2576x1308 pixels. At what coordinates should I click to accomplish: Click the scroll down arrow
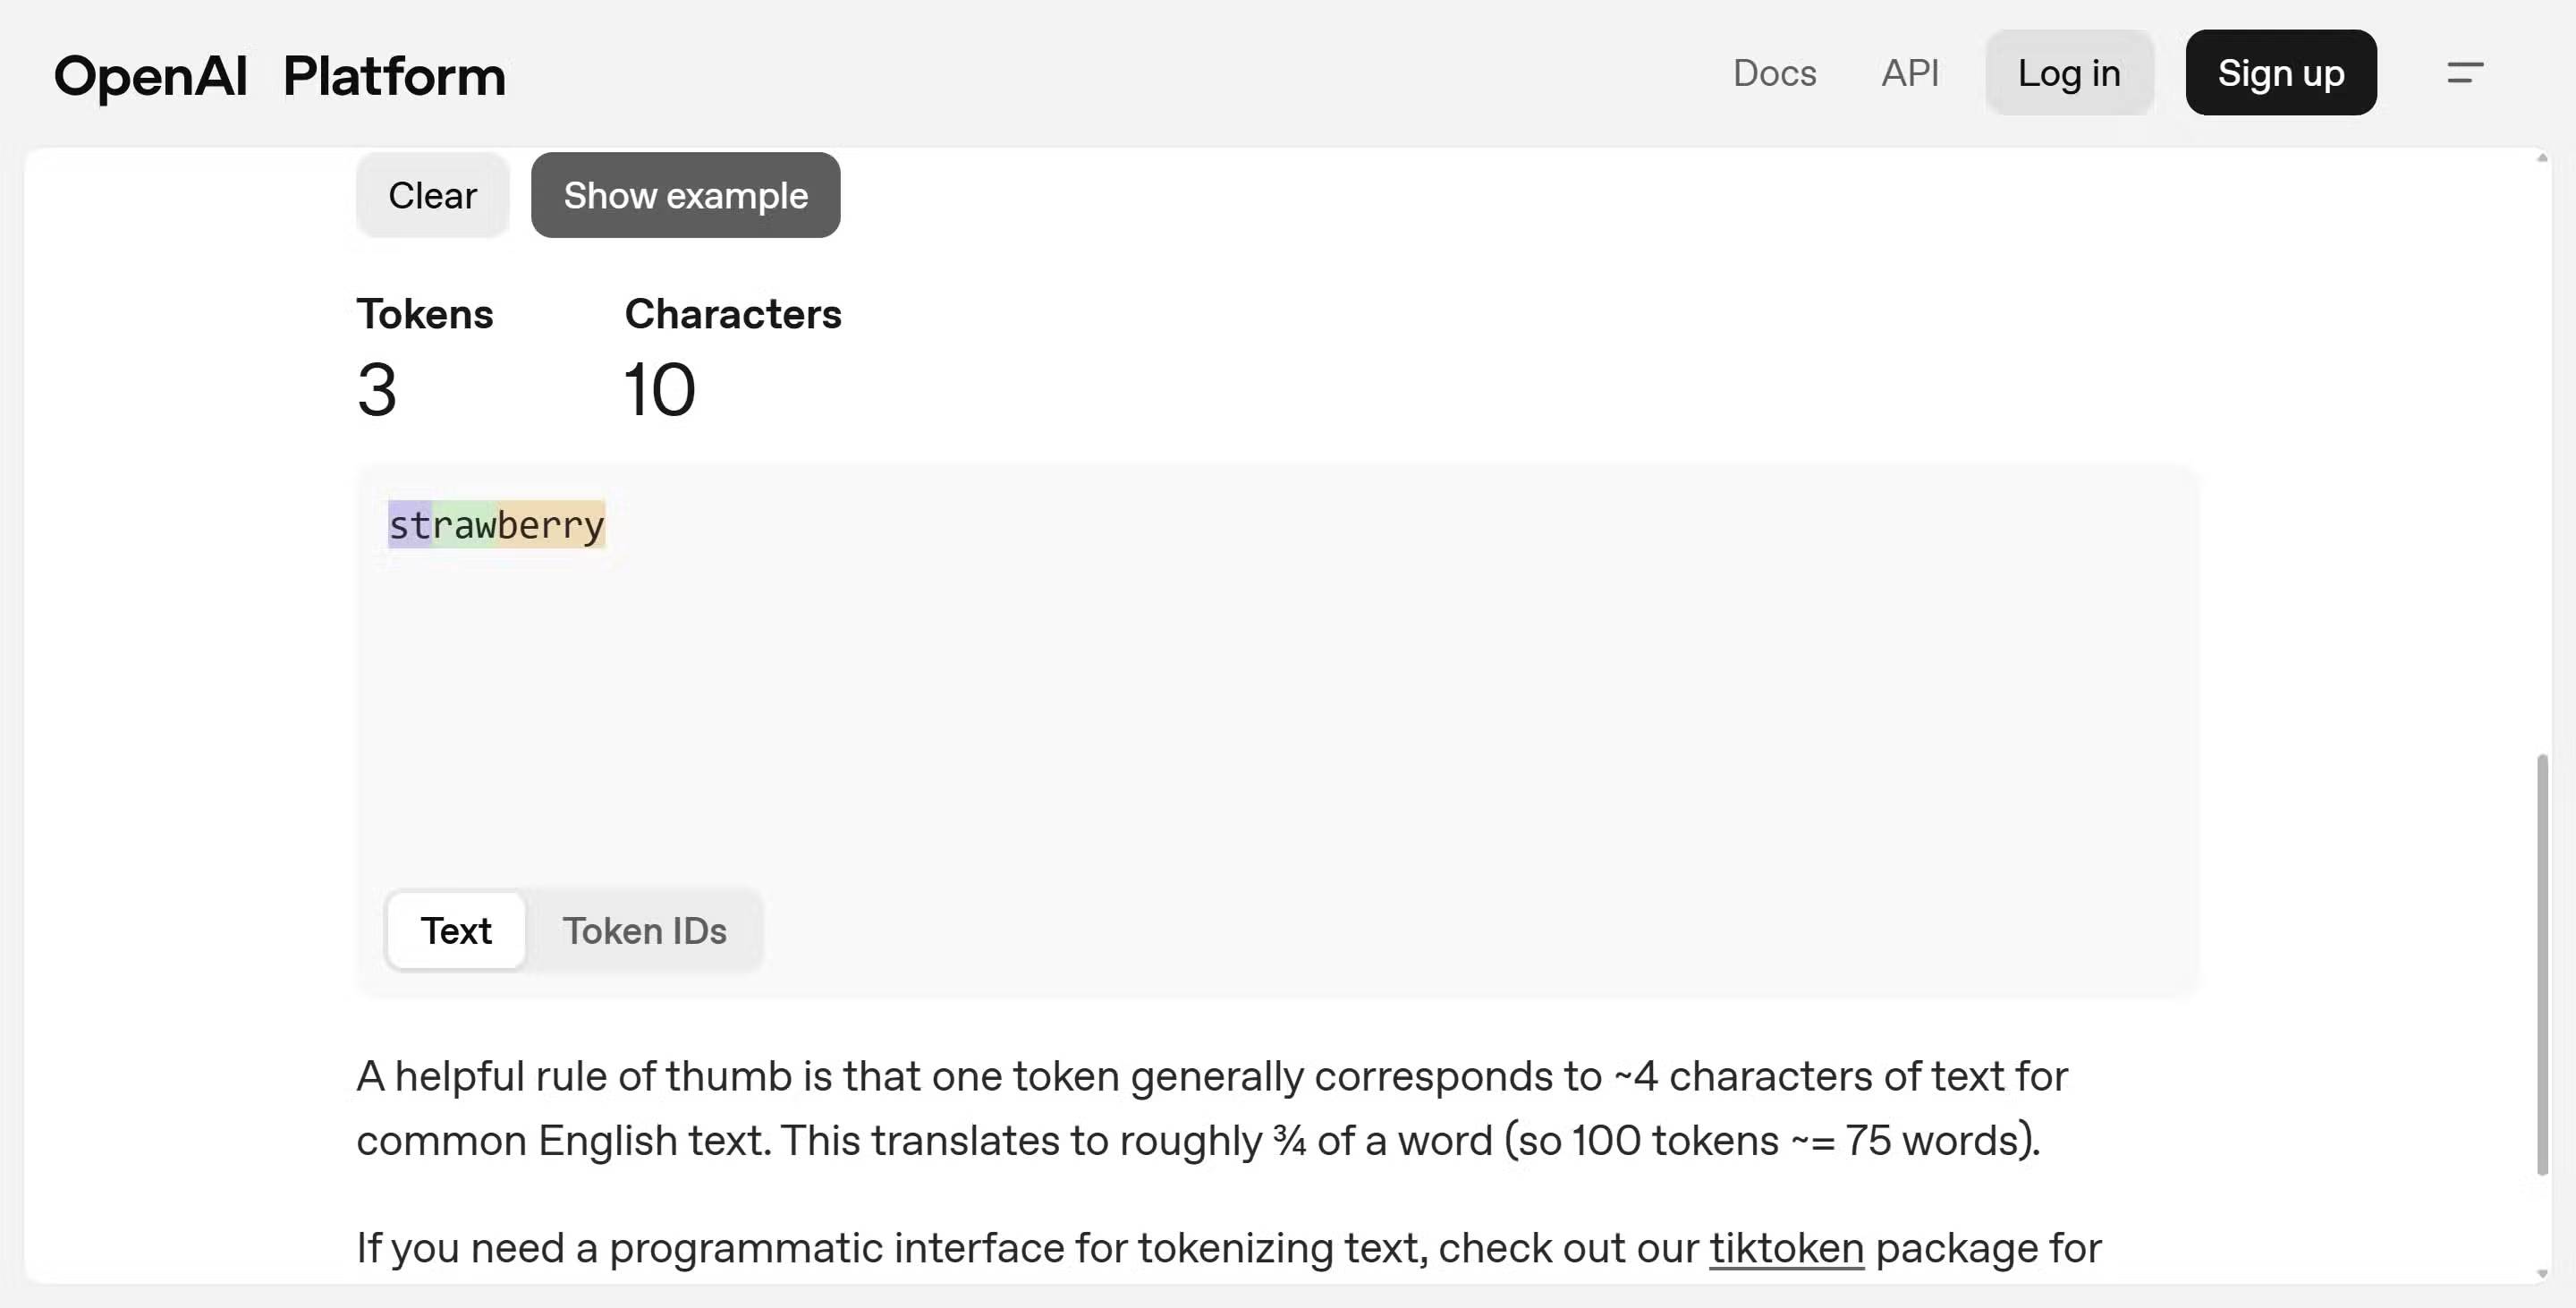pos(2542,1274)
